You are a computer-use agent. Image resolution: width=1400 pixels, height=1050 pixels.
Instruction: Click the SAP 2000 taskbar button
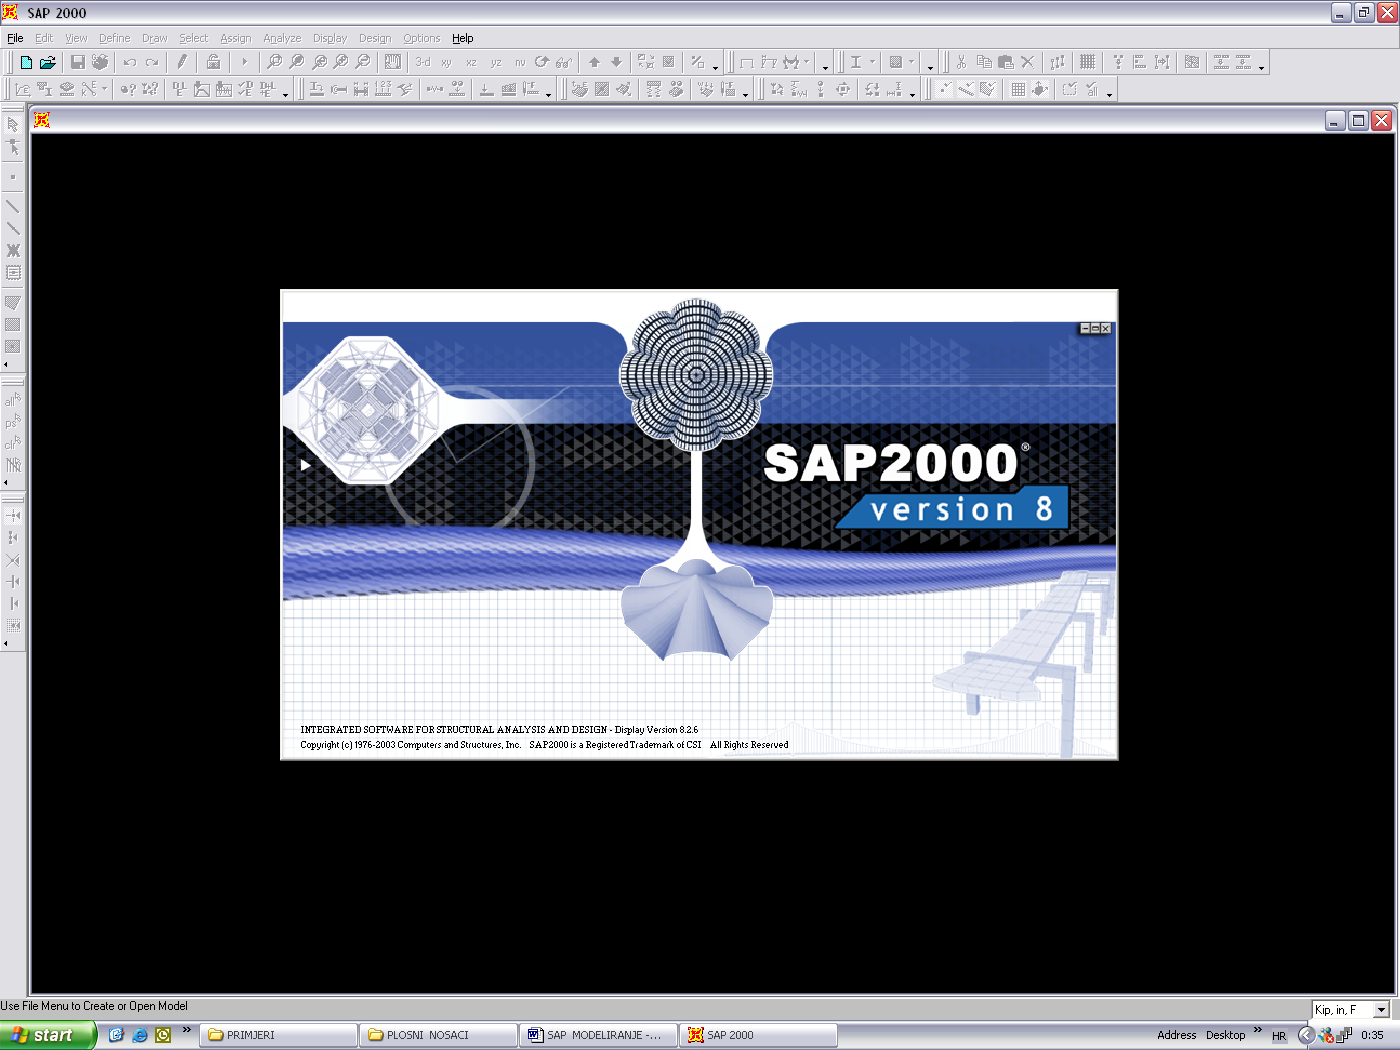coord(759,1035)
